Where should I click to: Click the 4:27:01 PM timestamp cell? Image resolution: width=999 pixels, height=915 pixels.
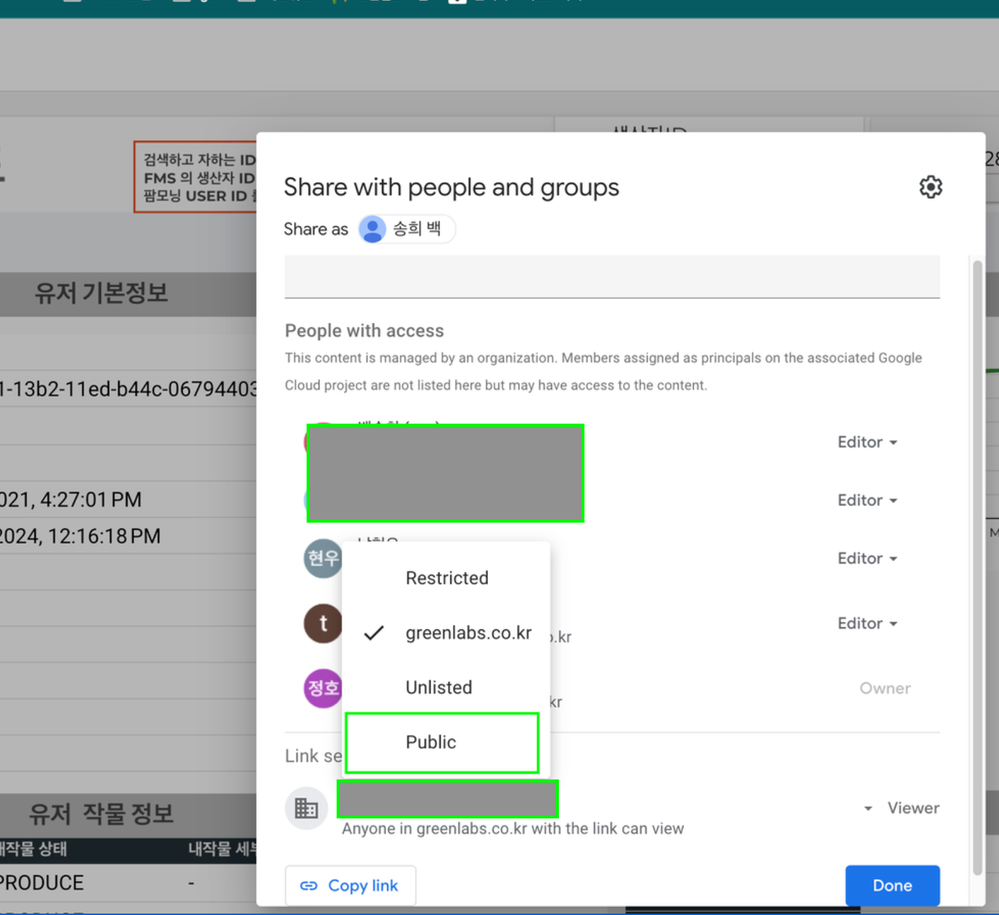[71, 500]
